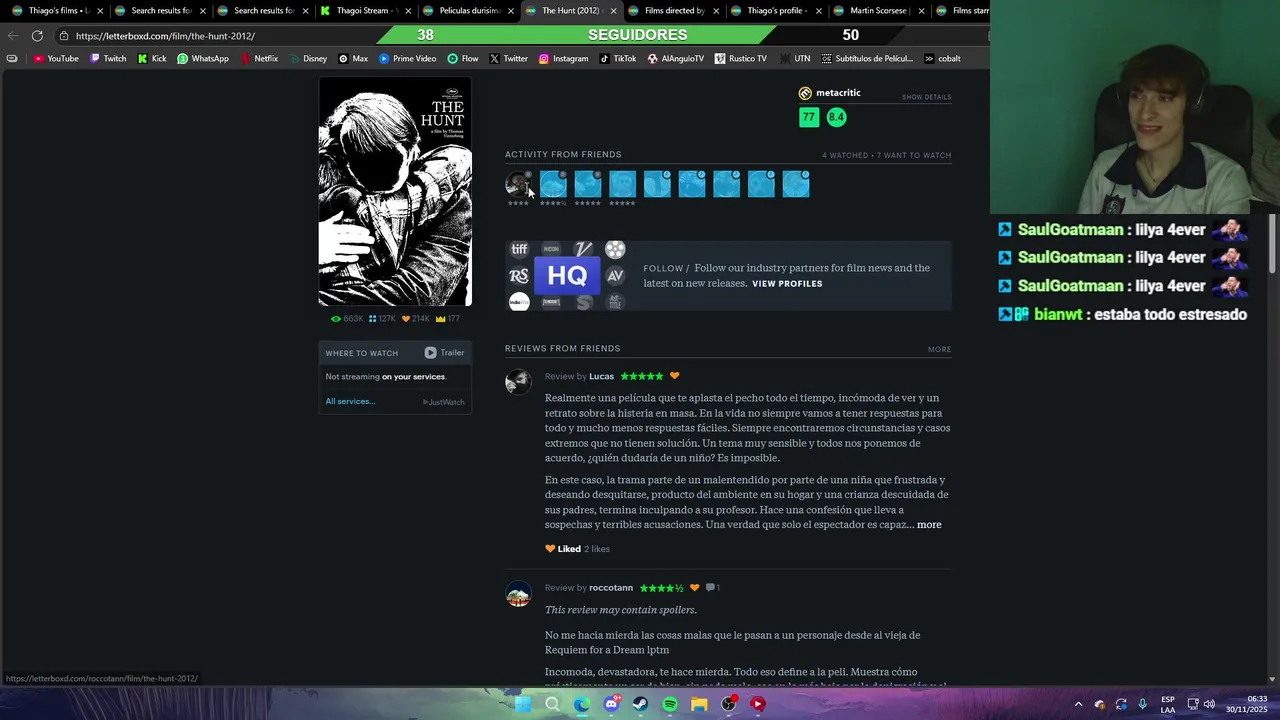Click the JustWatch link
Image resolution: width=1280 pixels, height=720 pixels.
click(x=444, y=402)
